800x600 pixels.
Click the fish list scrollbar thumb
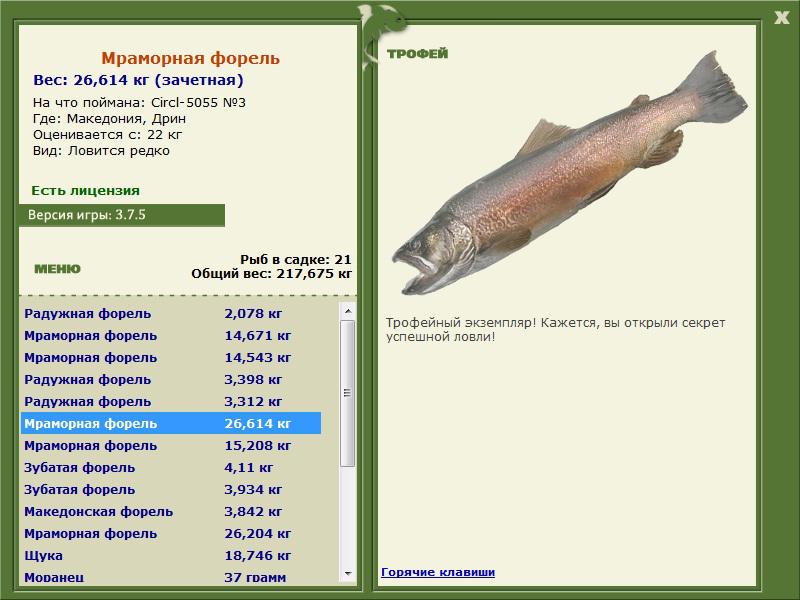pos(348,393)
